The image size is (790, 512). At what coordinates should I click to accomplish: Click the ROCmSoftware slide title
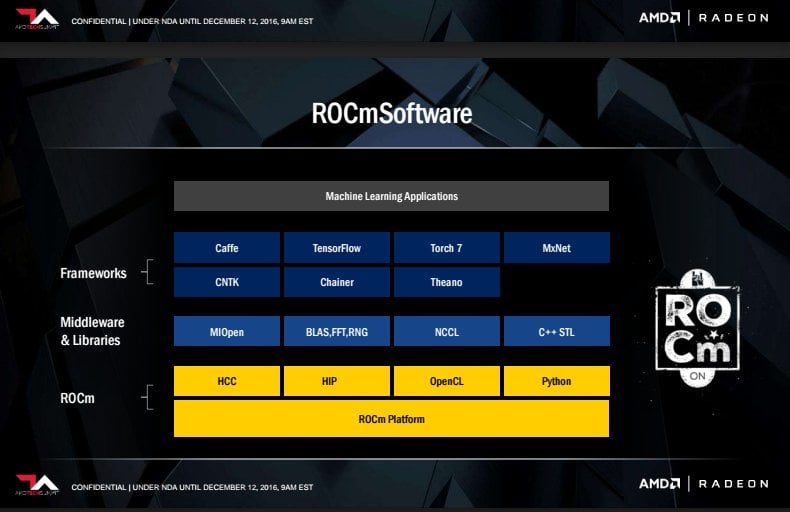[x=392, y=113]
